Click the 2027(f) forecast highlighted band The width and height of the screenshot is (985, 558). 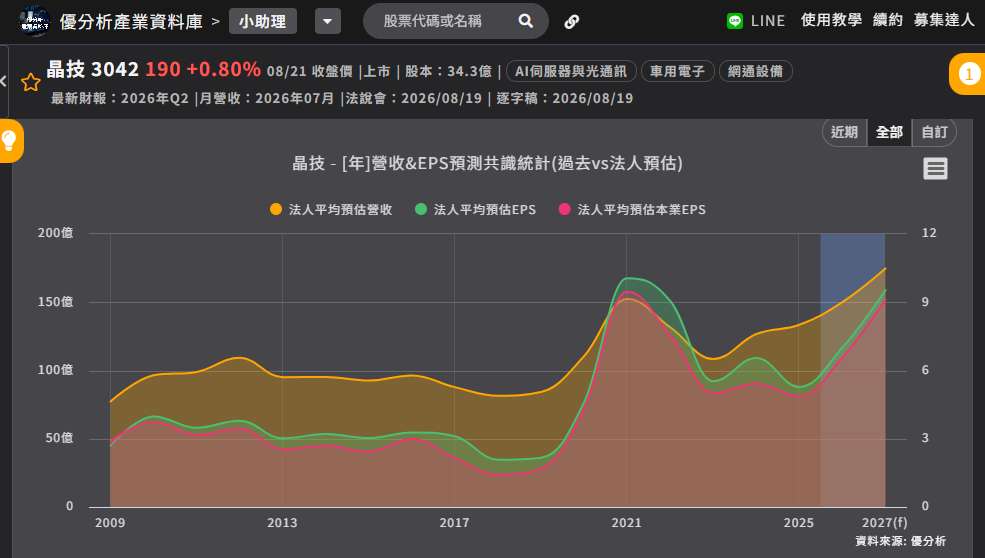pyautogui.click(x=852, y=369)
